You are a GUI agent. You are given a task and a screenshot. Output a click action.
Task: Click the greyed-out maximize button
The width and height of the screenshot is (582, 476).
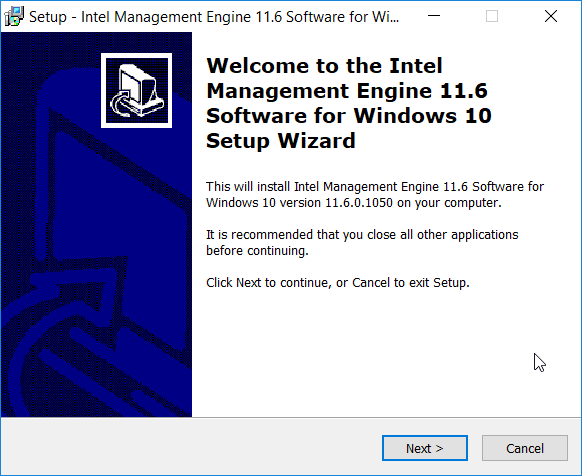(492, 16)
